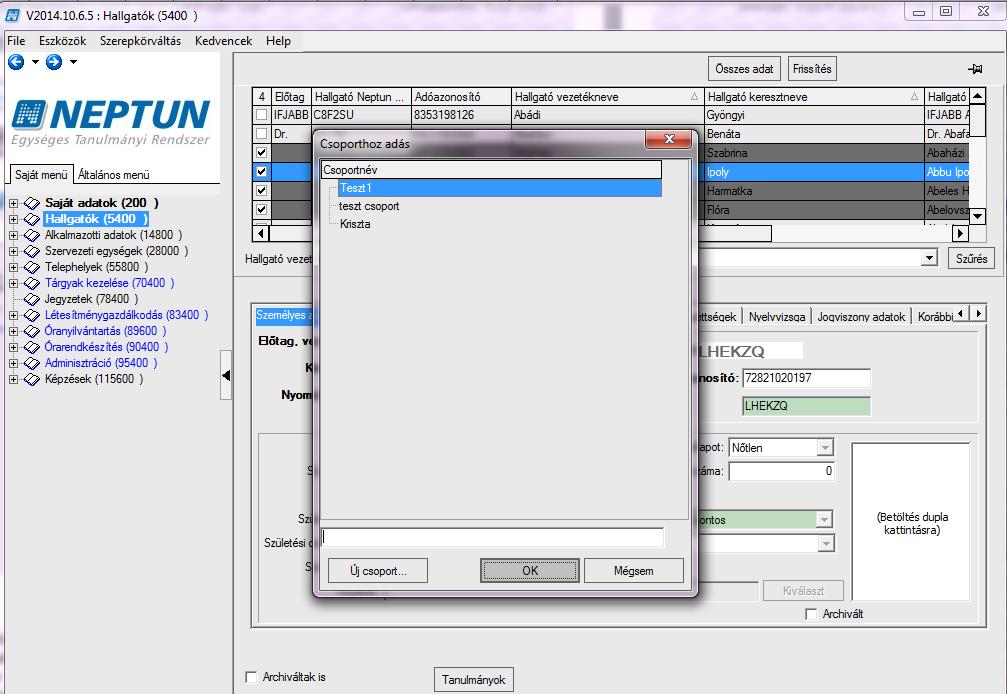Screen dimensions: 1007x694
Task: Click the book icon next to Óranyilvántartás
Action: tap(31, 331)
